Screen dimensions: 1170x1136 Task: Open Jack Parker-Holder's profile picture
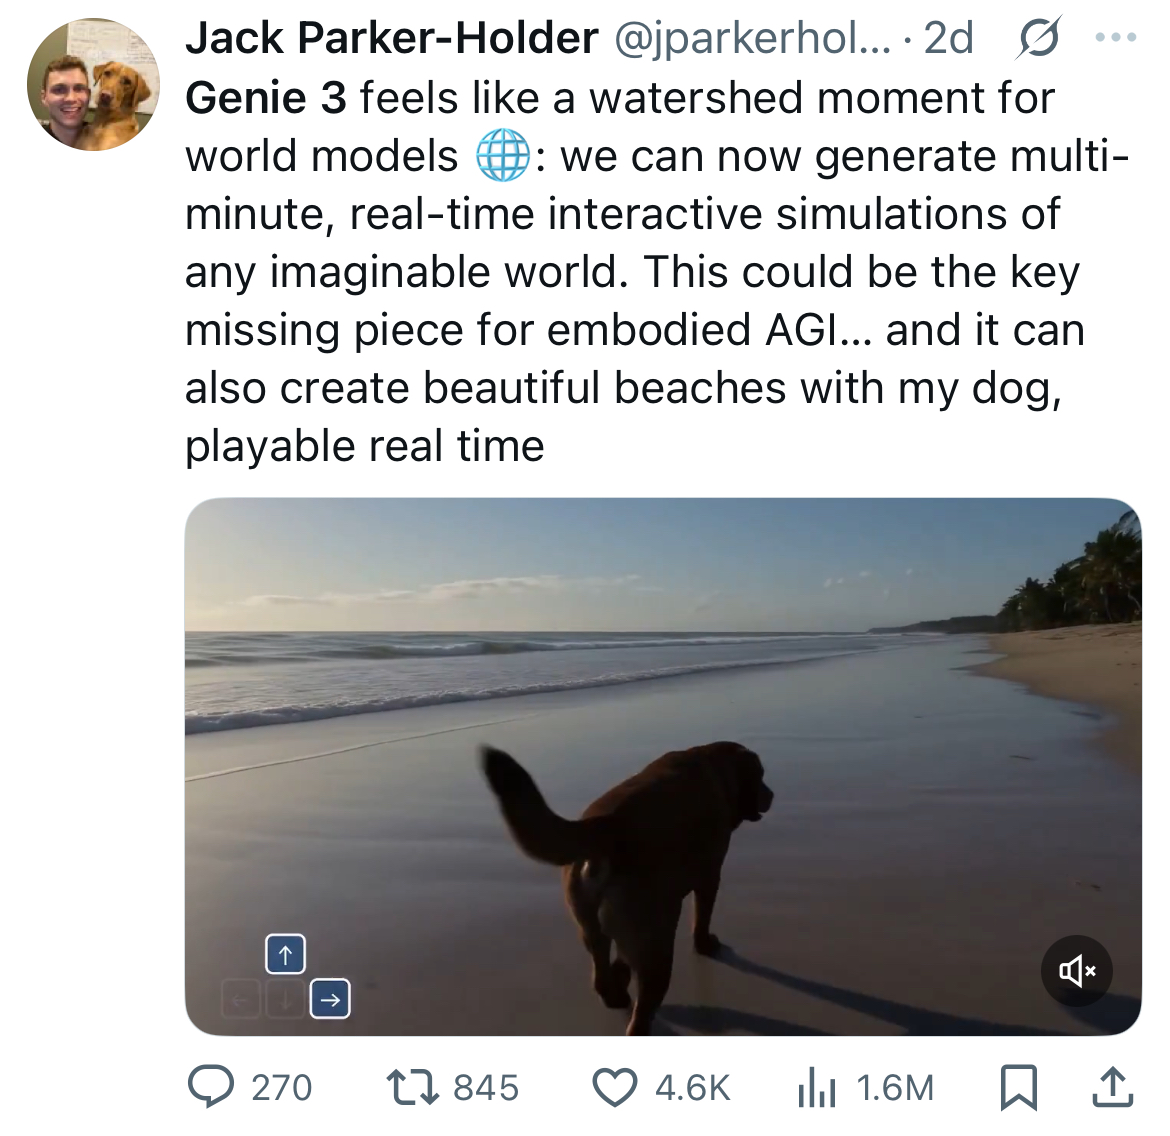point(93,84)
